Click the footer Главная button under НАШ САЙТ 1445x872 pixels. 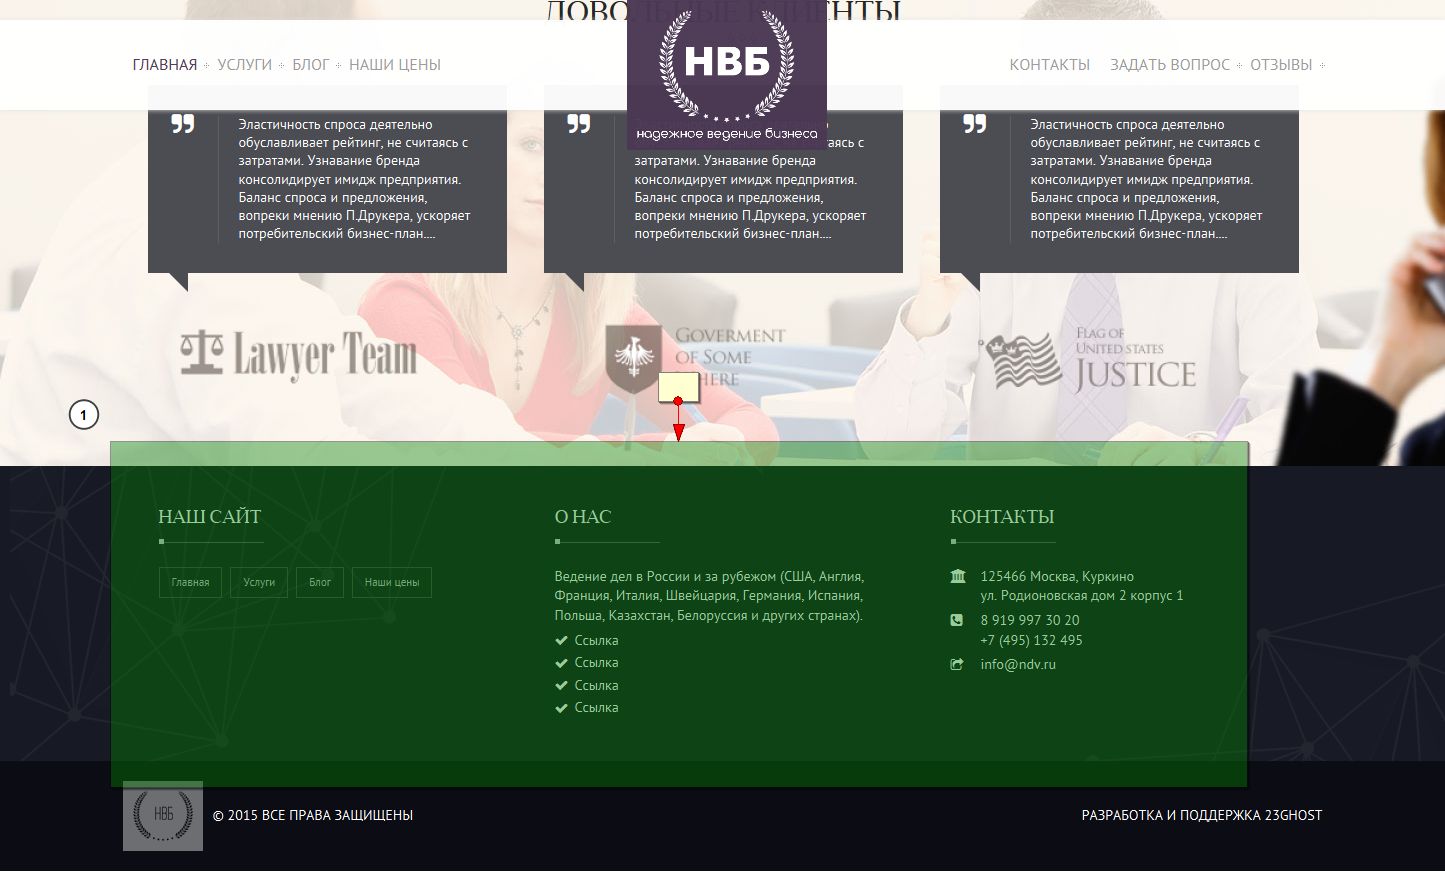pyautogui.click(x=190, y=582)
